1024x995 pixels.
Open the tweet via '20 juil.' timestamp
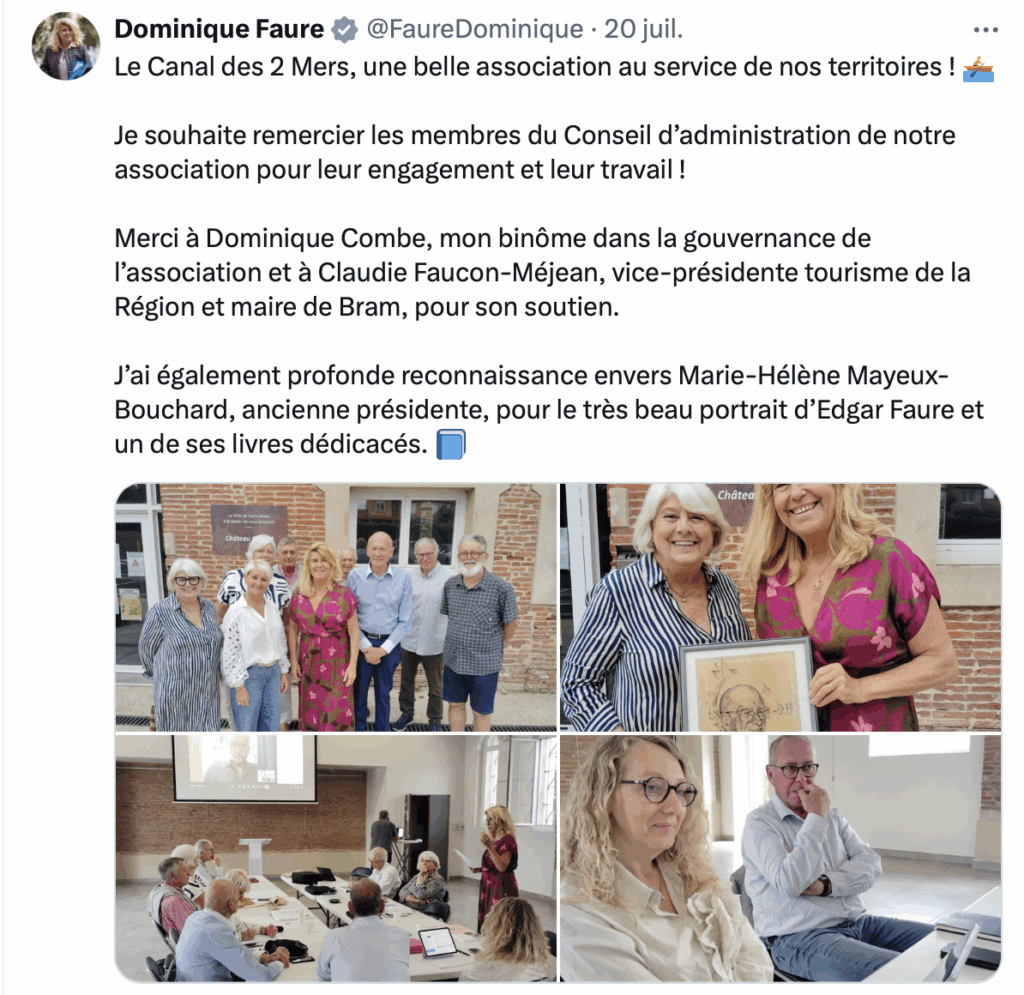click(x=643, y=29)
